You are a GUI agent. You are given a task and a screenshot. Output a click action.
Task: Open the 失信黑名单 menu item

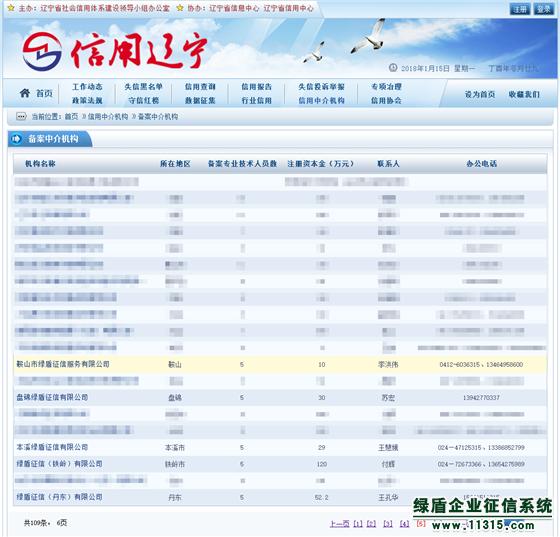144,86
